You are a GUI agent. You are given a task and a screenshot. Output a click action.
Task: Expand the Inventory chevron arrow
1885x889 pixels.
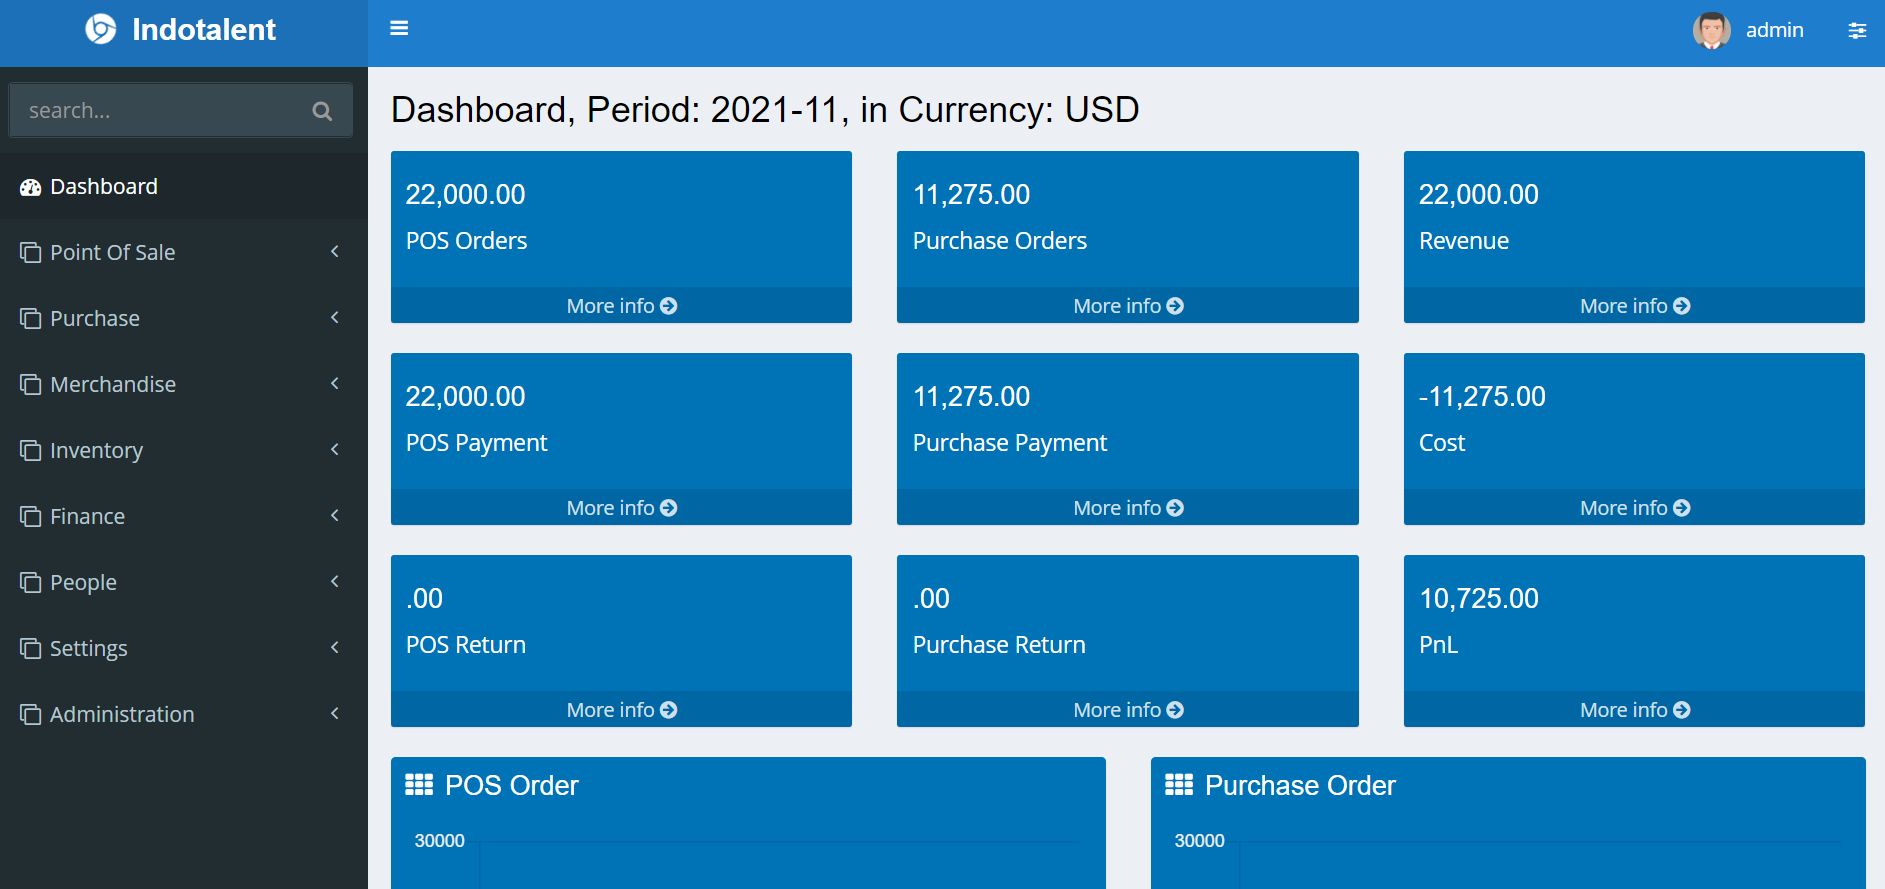(x=335, y=450)
